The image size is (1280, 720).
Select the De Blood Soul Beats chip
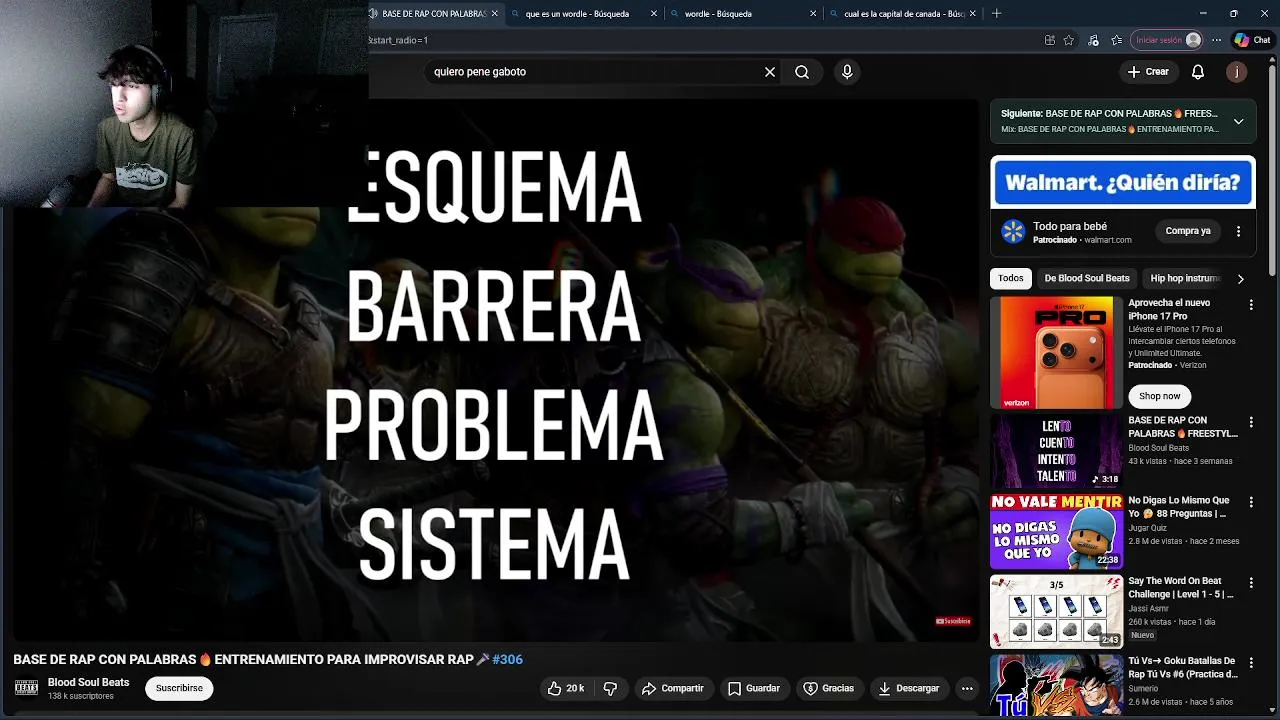(x=1087, y=278)
